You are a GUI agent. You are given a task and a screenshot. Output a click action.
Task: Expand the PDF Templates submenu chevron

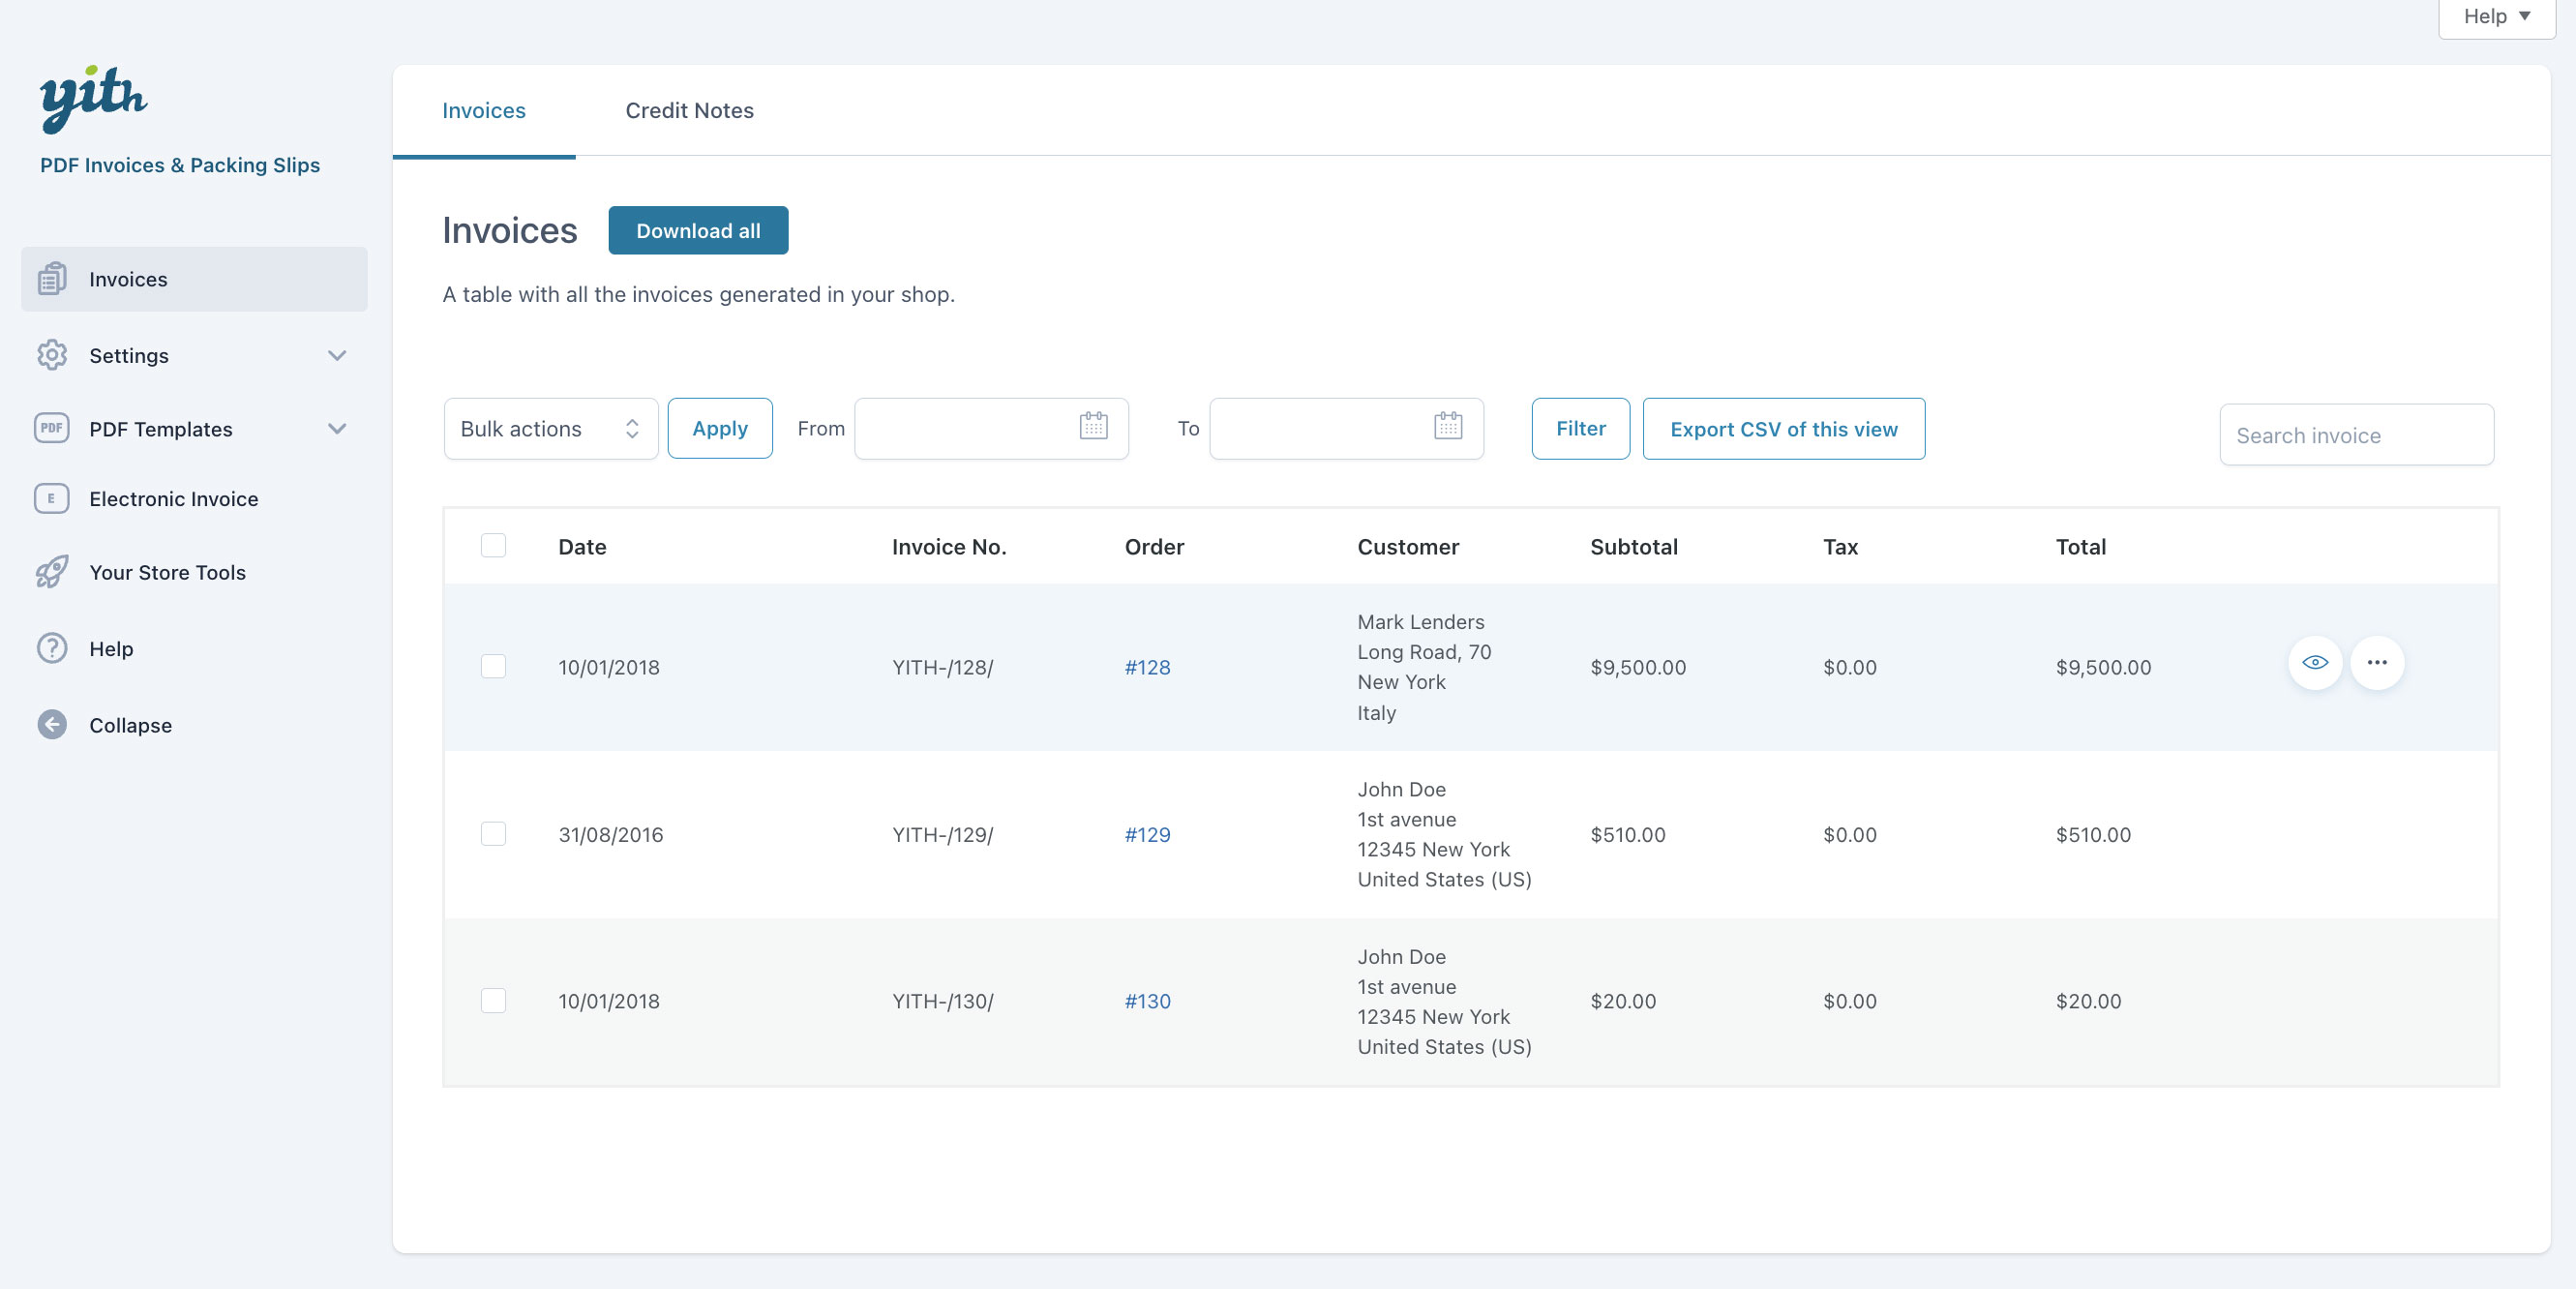pyautogui.click(x=337, y=428)
